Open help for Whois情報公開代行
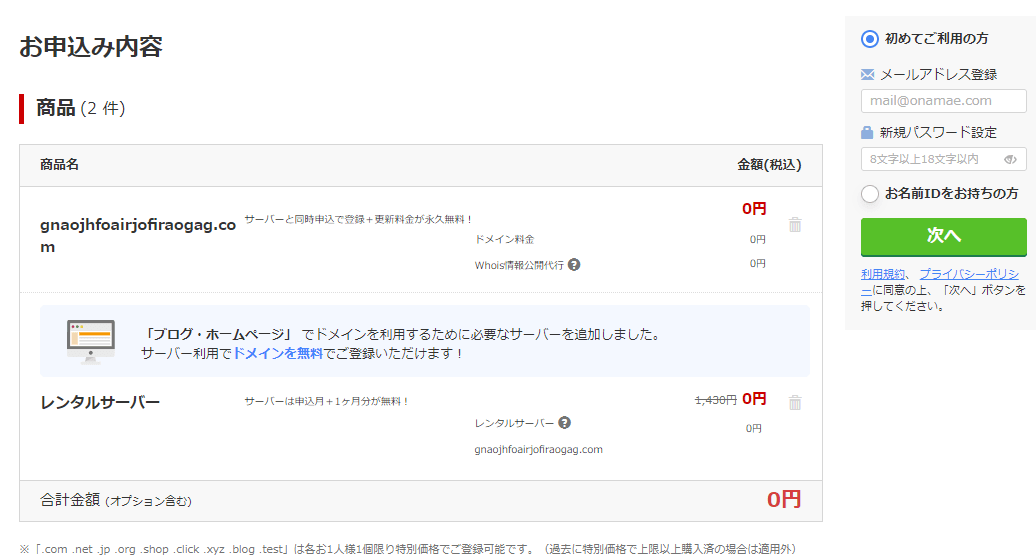The height and width of the screenshot is (556, 1036). [x=574, y=265]
